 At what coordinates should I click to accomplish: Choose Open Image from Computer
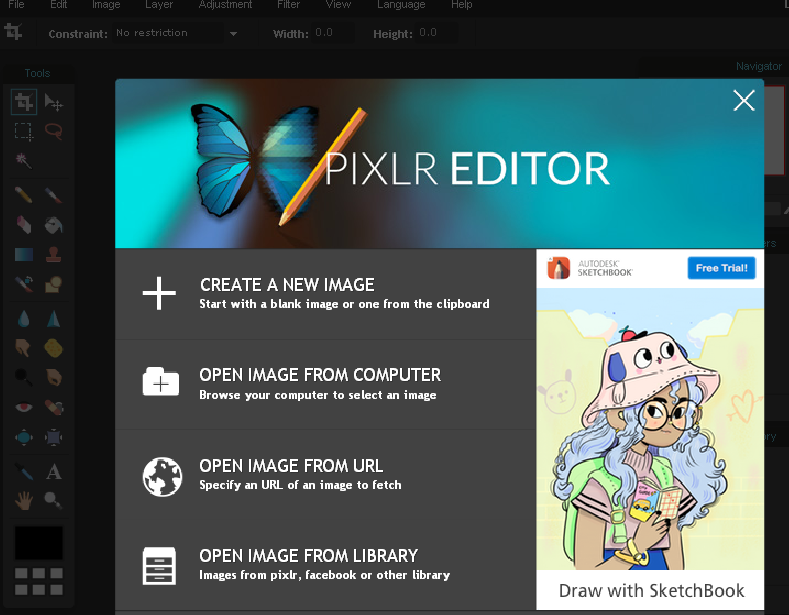(326, 385)
